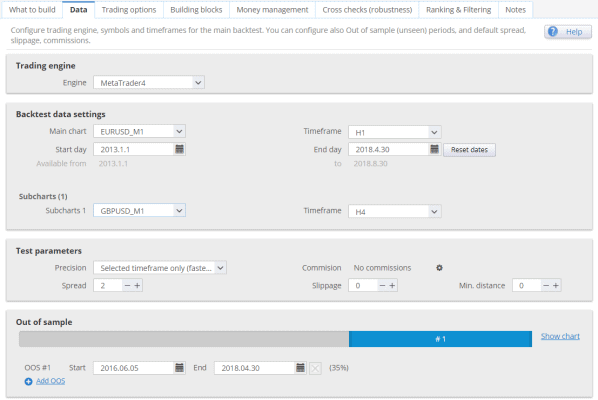The width and height of the screenshot is (598, 400).
Task: Switch to the Trading options tab
Action: [129, 10]
